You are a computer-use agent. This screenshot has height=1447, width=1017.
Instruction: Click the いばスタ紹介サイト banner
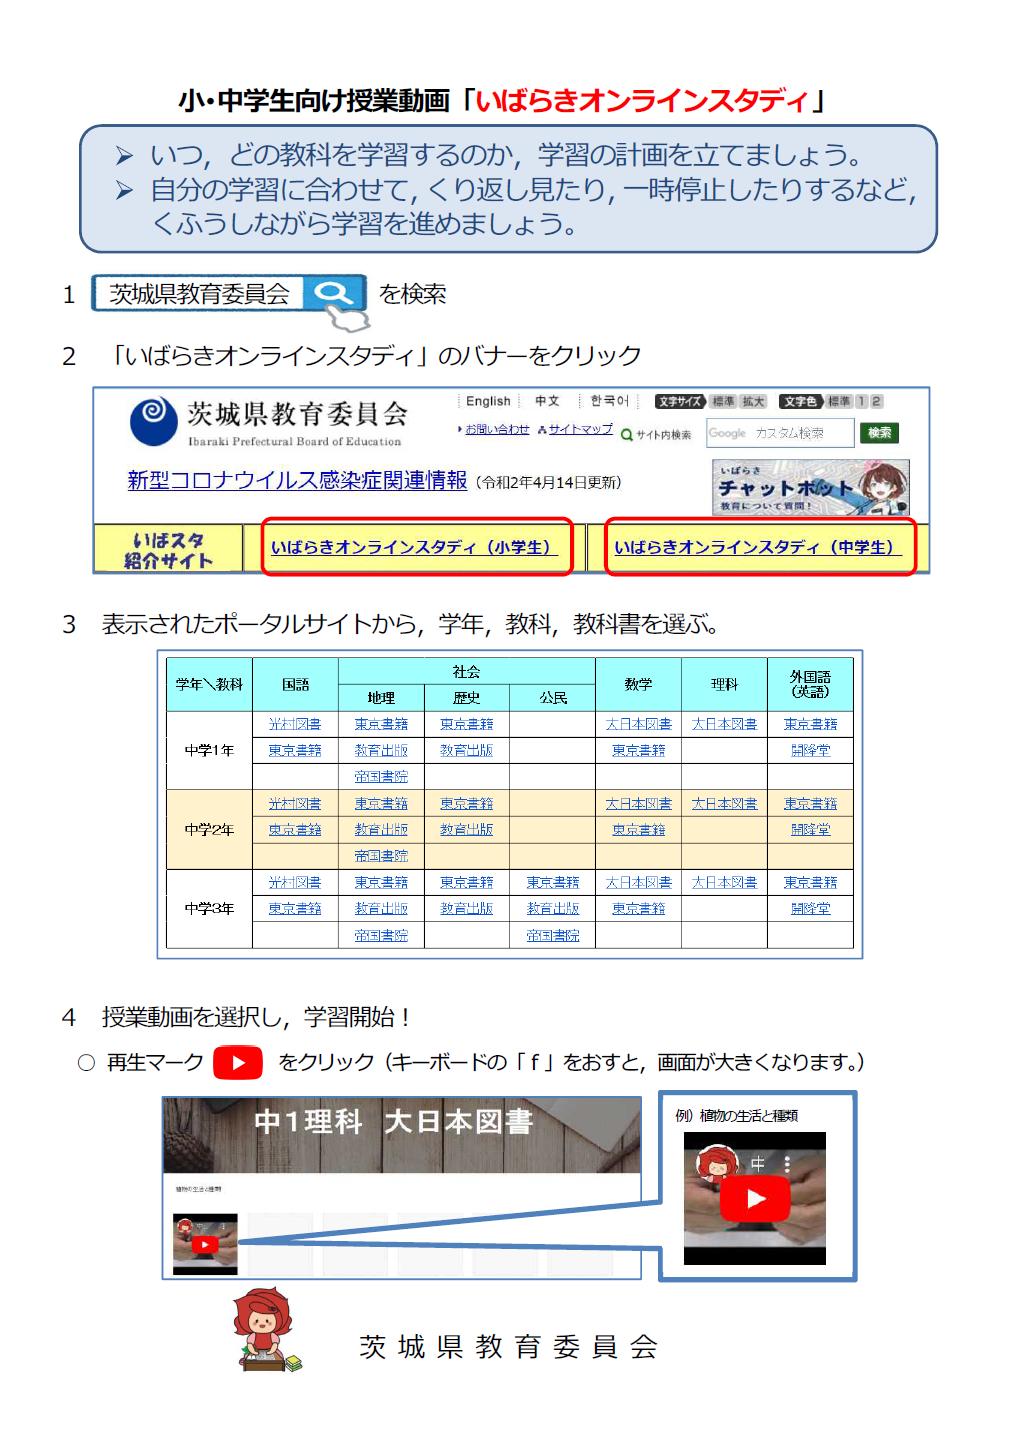(x=168, y=549)
